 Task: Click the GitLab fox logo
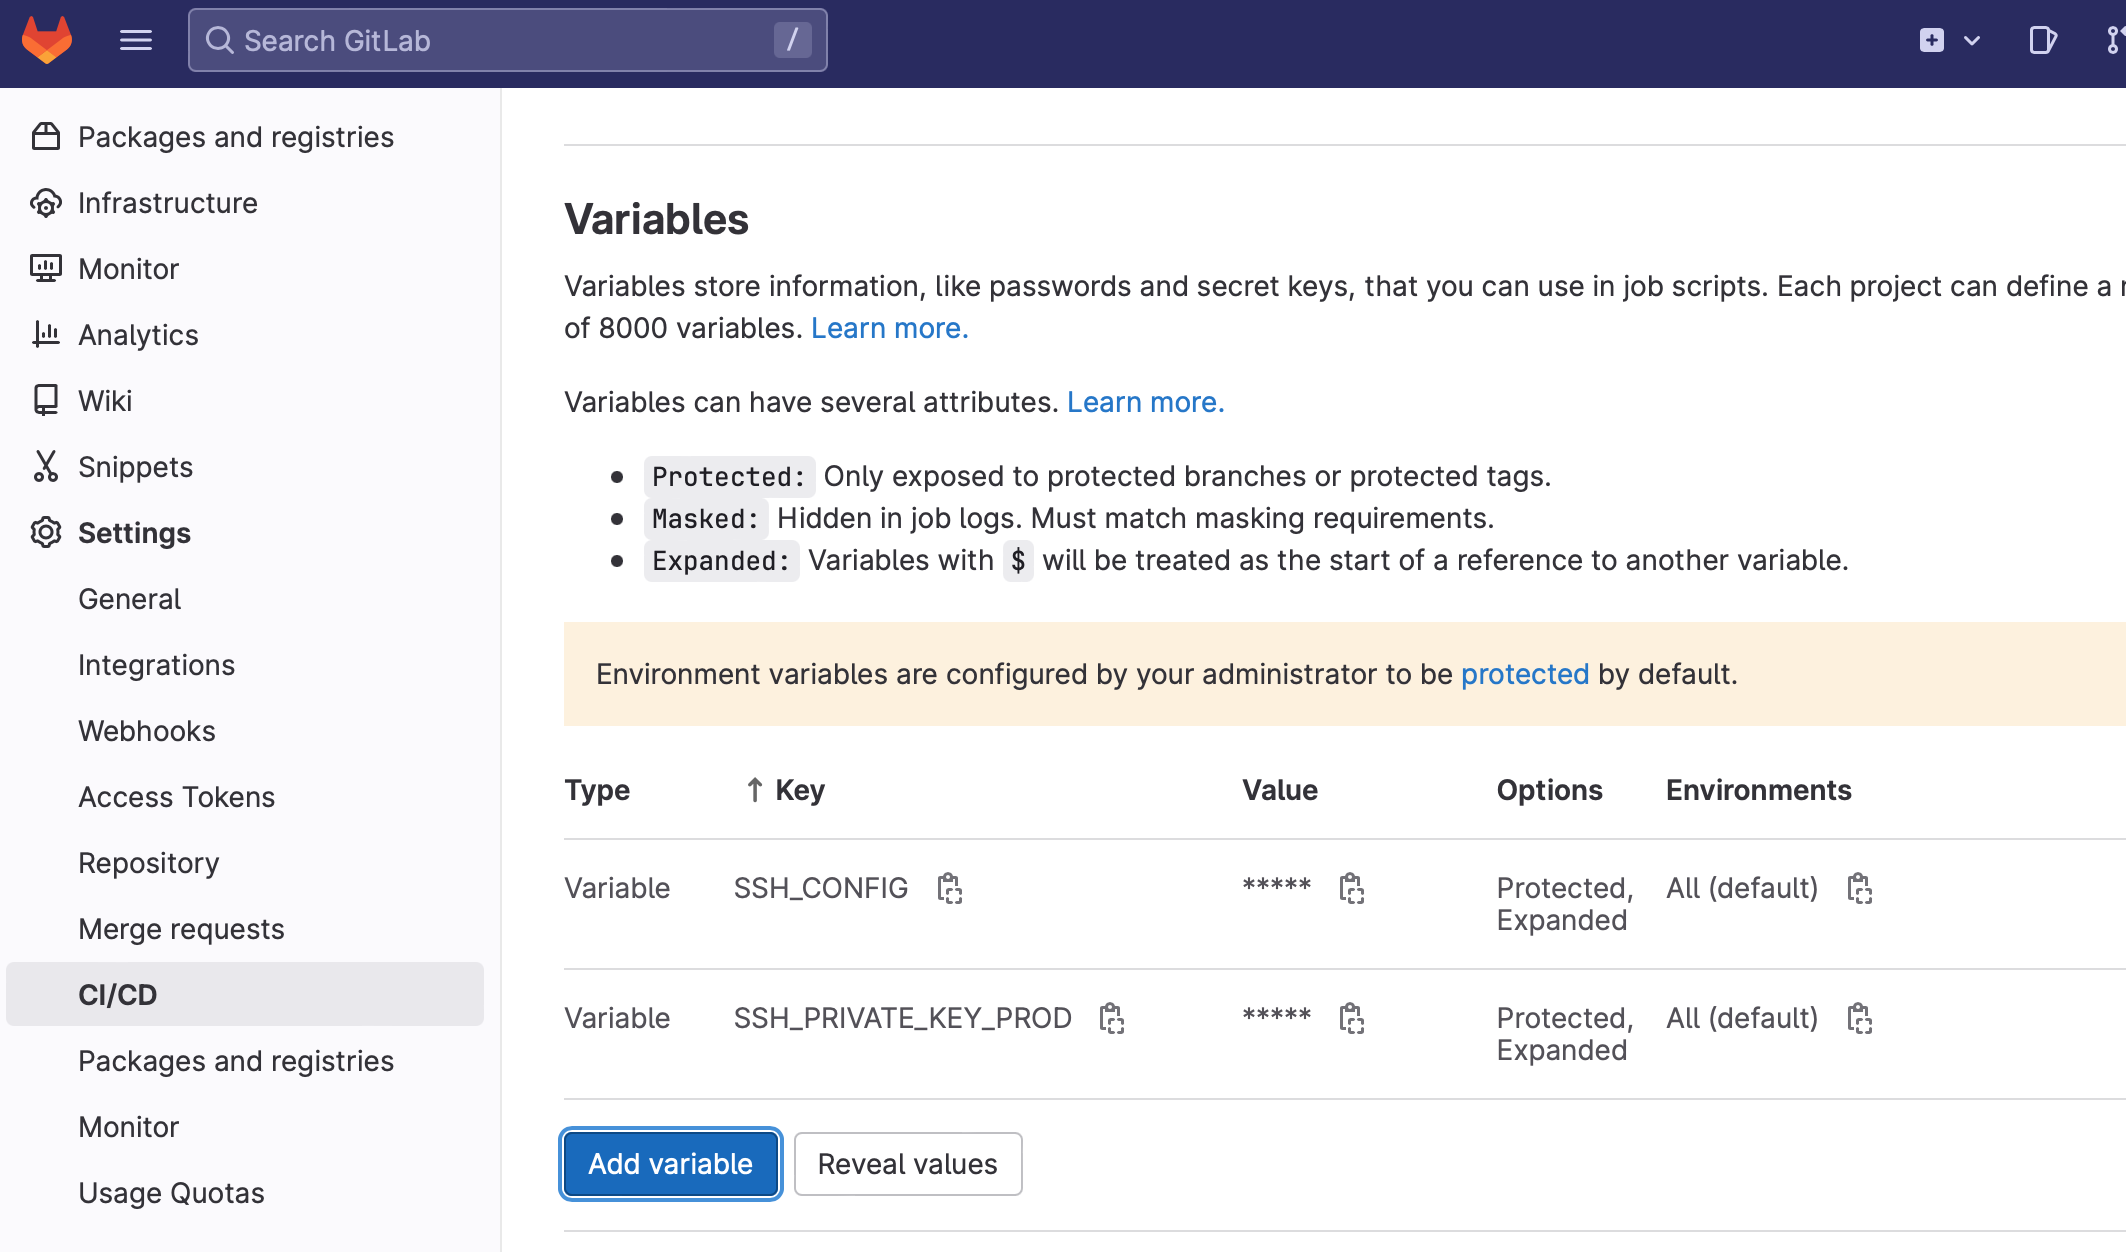pyautogui.click(x=47, y=40)
